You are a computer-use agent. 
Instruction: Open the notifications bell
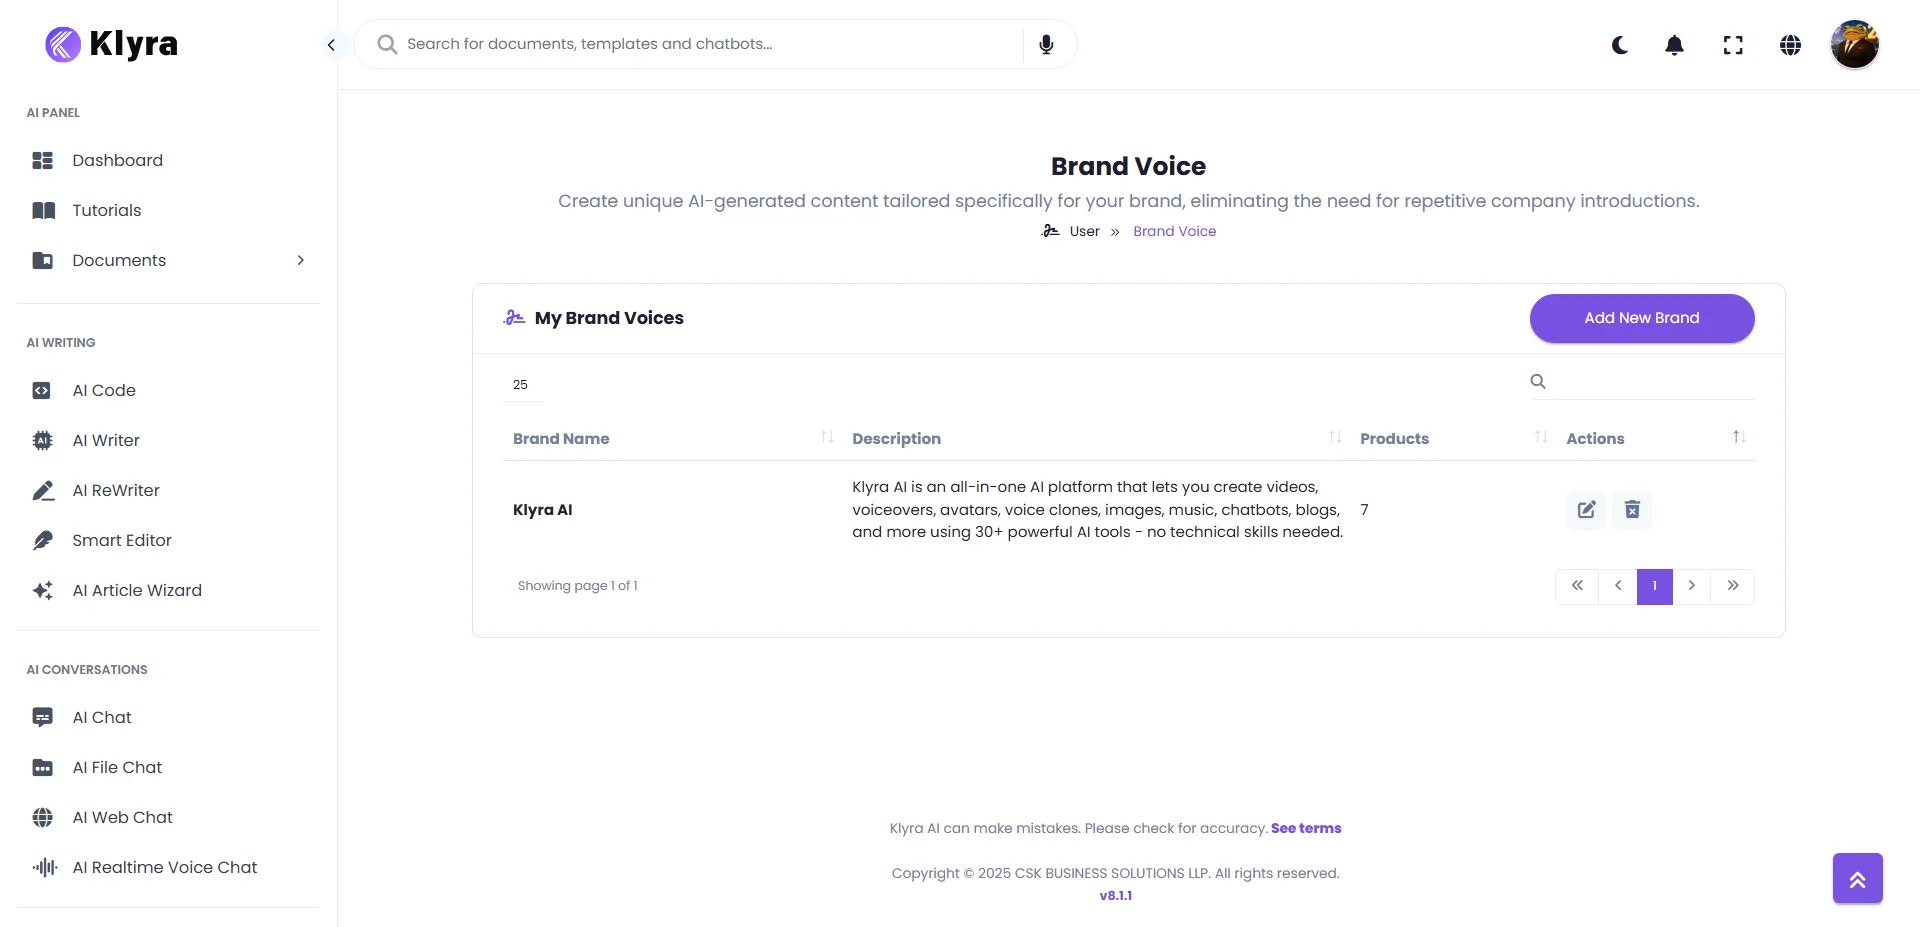coord(1674,45)
